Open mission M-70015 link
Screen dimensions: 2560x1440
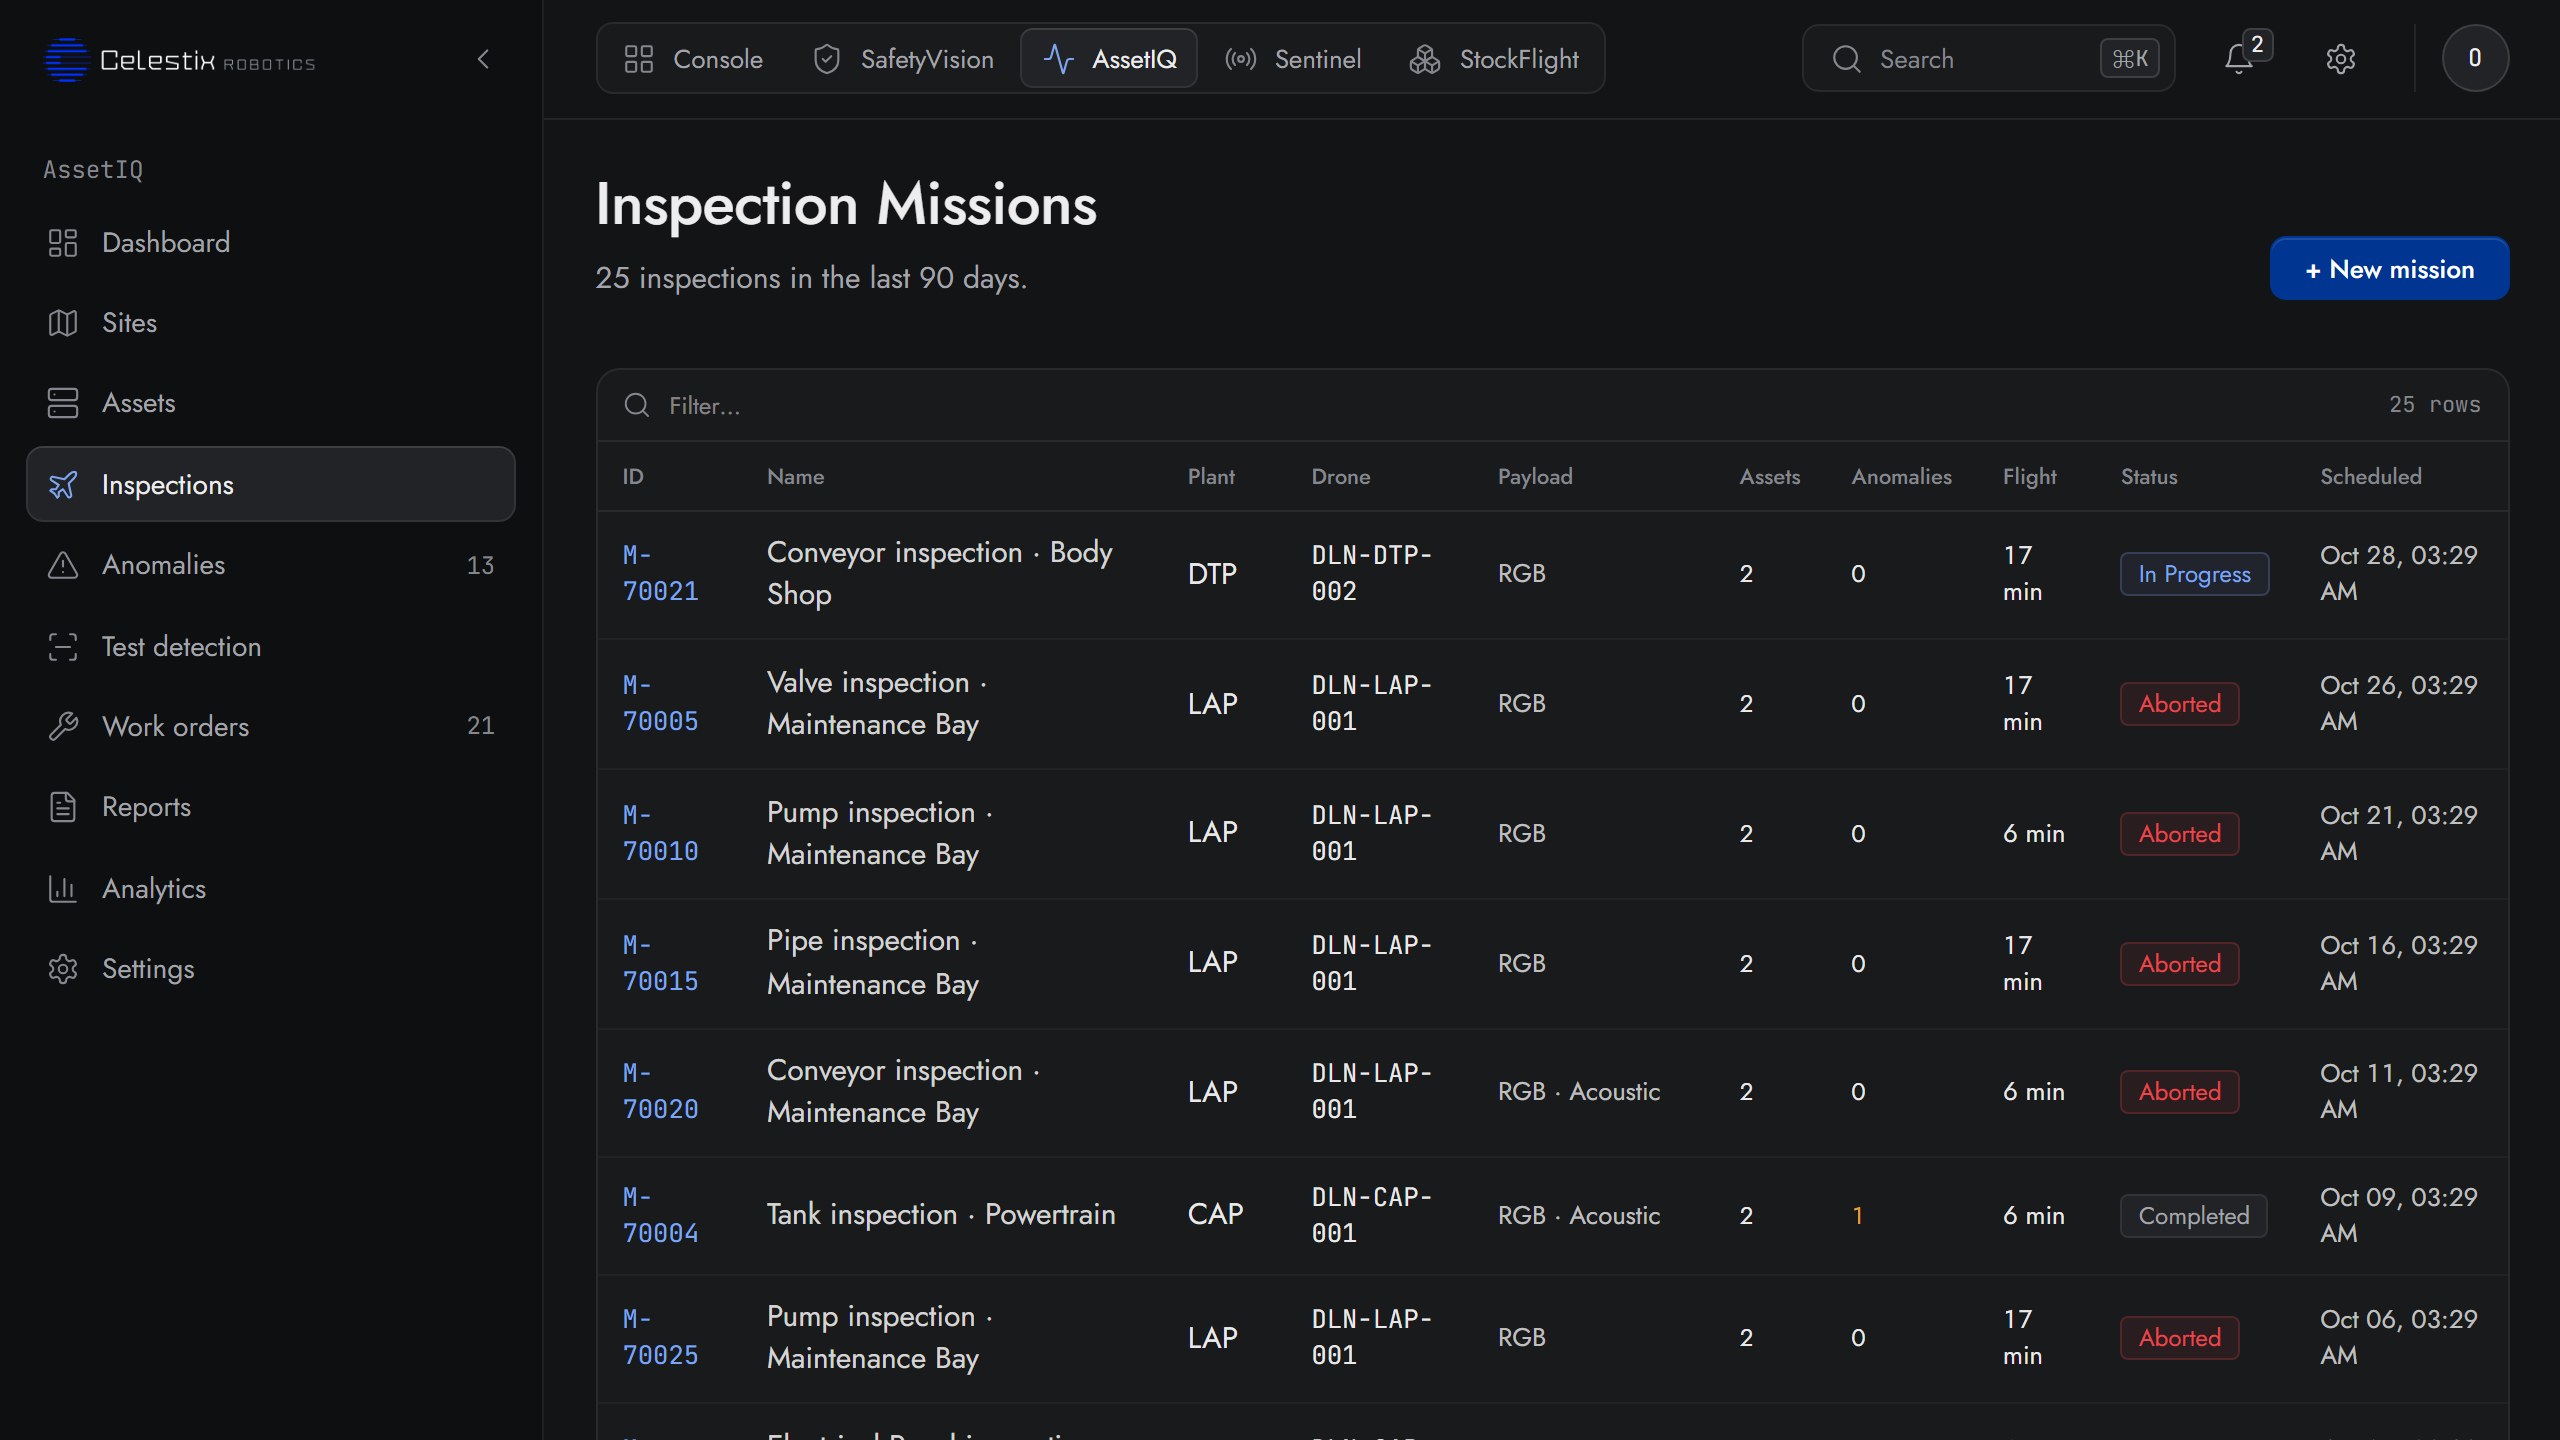click(x=660, y=963)
